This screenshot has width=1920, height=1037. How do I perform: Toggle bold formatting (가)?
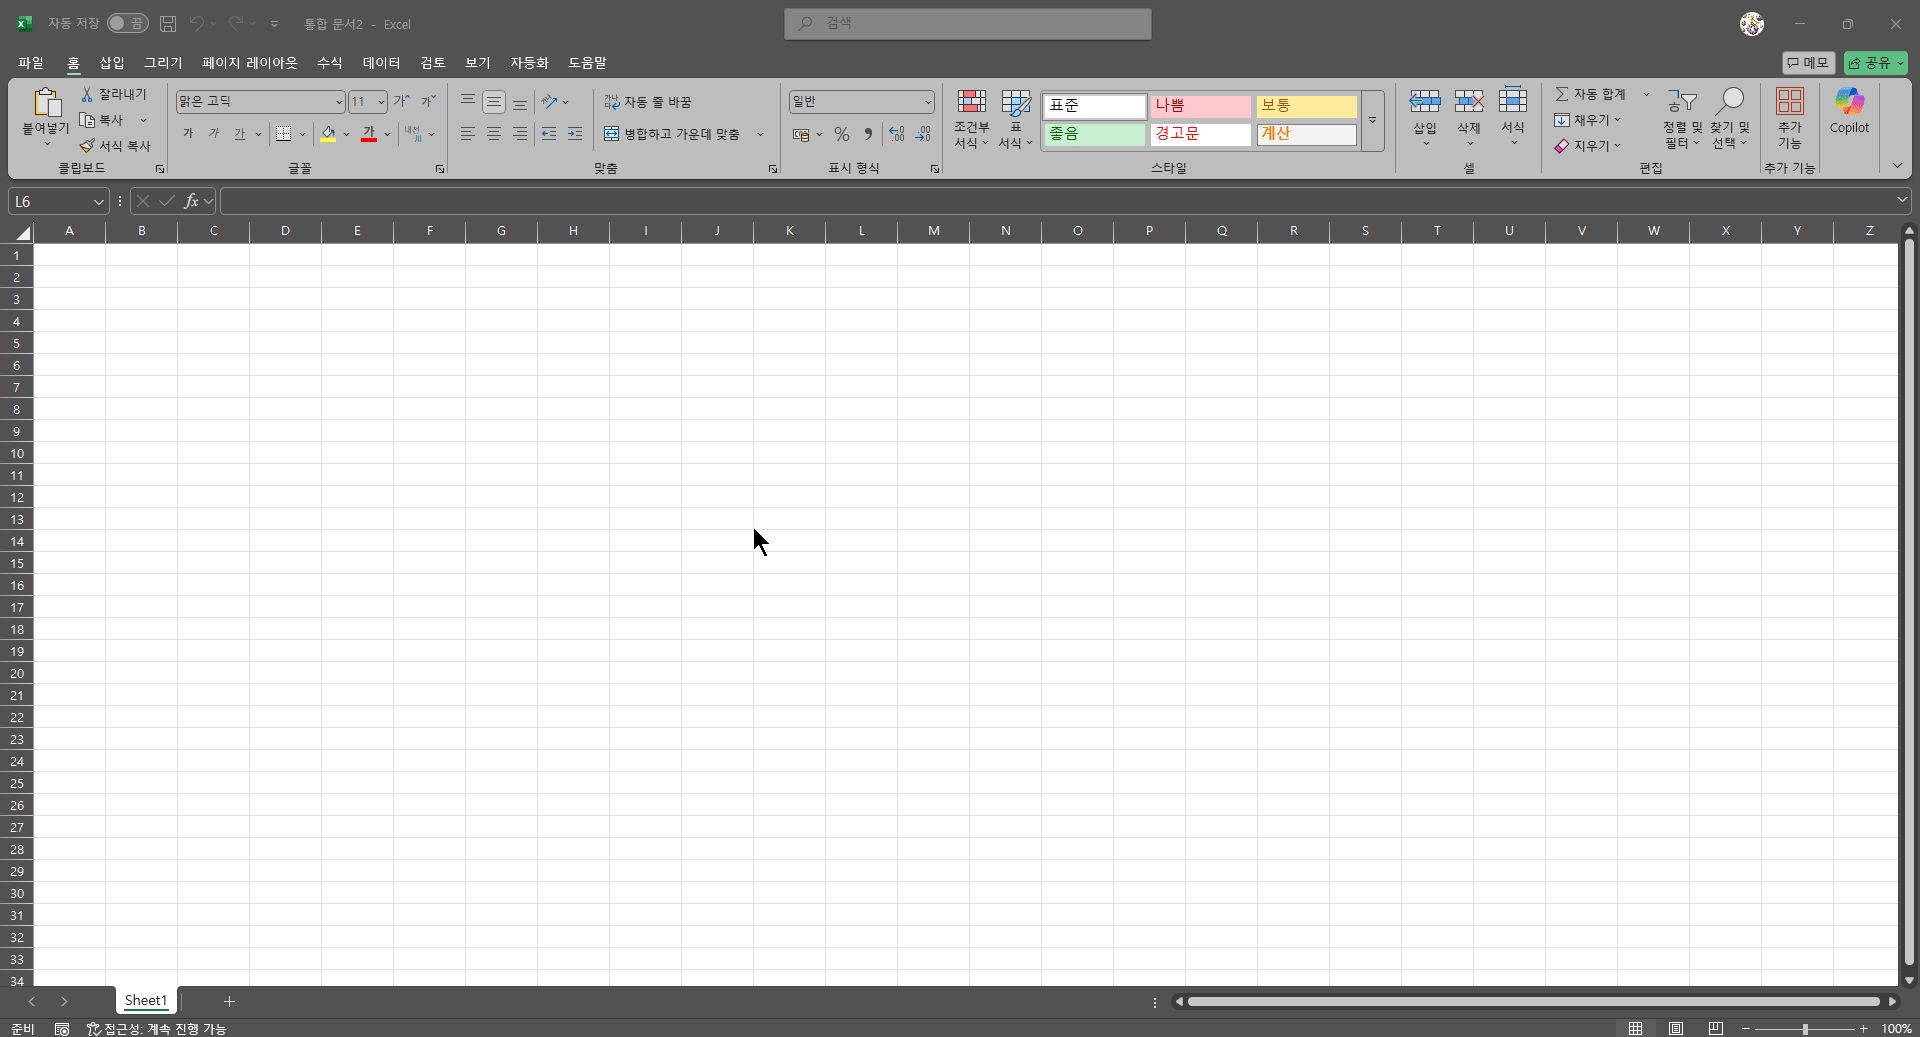[x=187, y=134]
